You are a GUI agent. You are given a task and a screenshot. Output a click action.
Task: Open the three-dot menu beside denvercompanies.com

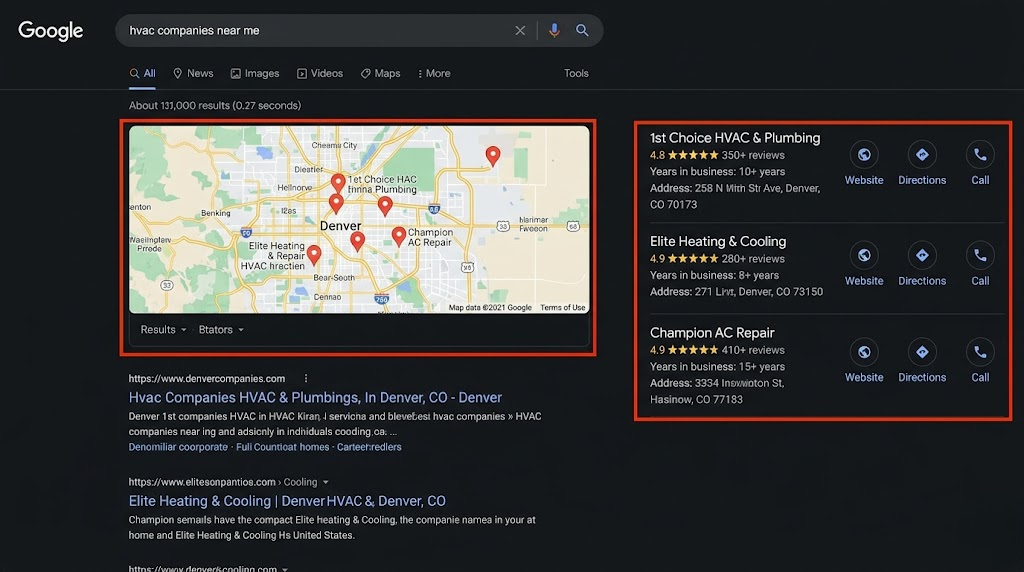point(306,379)
